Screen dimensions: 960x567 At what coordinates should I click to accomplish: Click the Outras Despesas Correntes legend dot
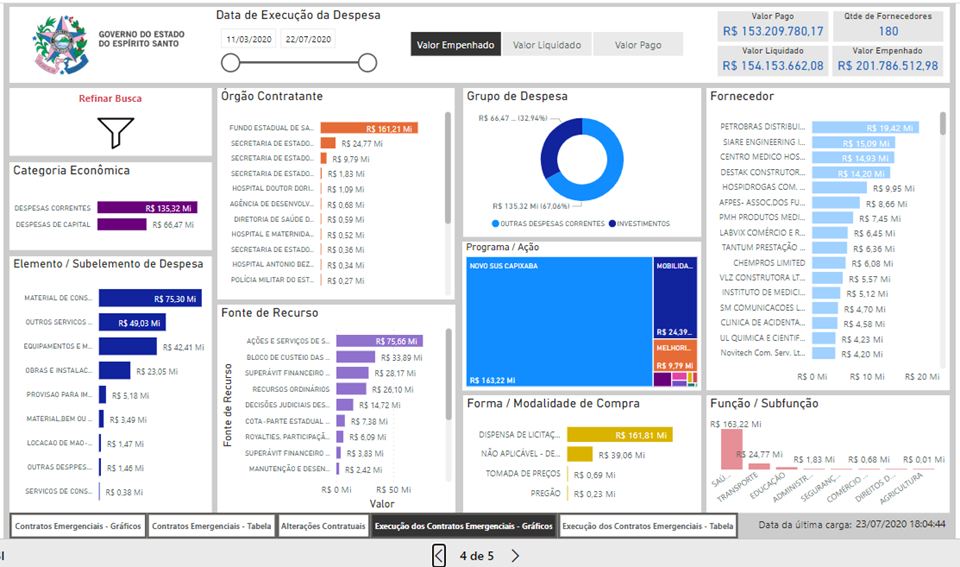point(495,223)
